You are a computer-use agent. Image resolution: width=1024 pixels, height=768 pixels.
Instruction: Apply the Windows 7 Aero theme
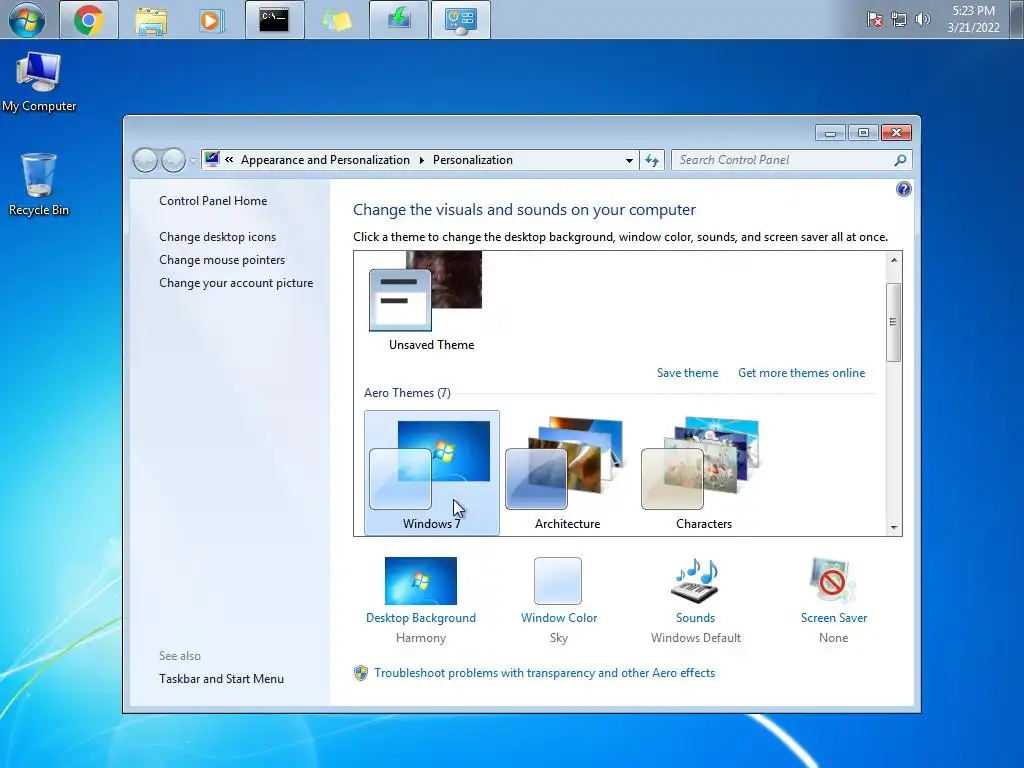point(432,473)
